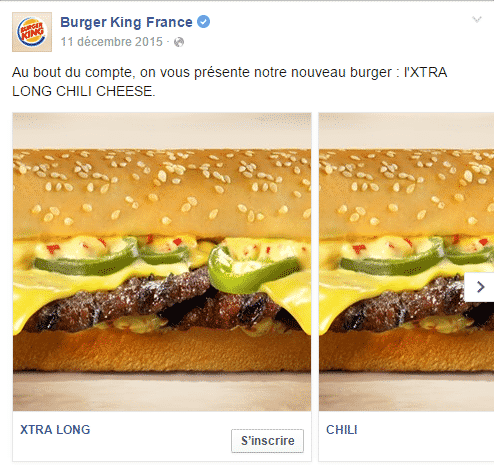Viewport: 494px width, 469px height.
Task: Click the sesame bun top in second photo
Action: click(x=406, y=192)
